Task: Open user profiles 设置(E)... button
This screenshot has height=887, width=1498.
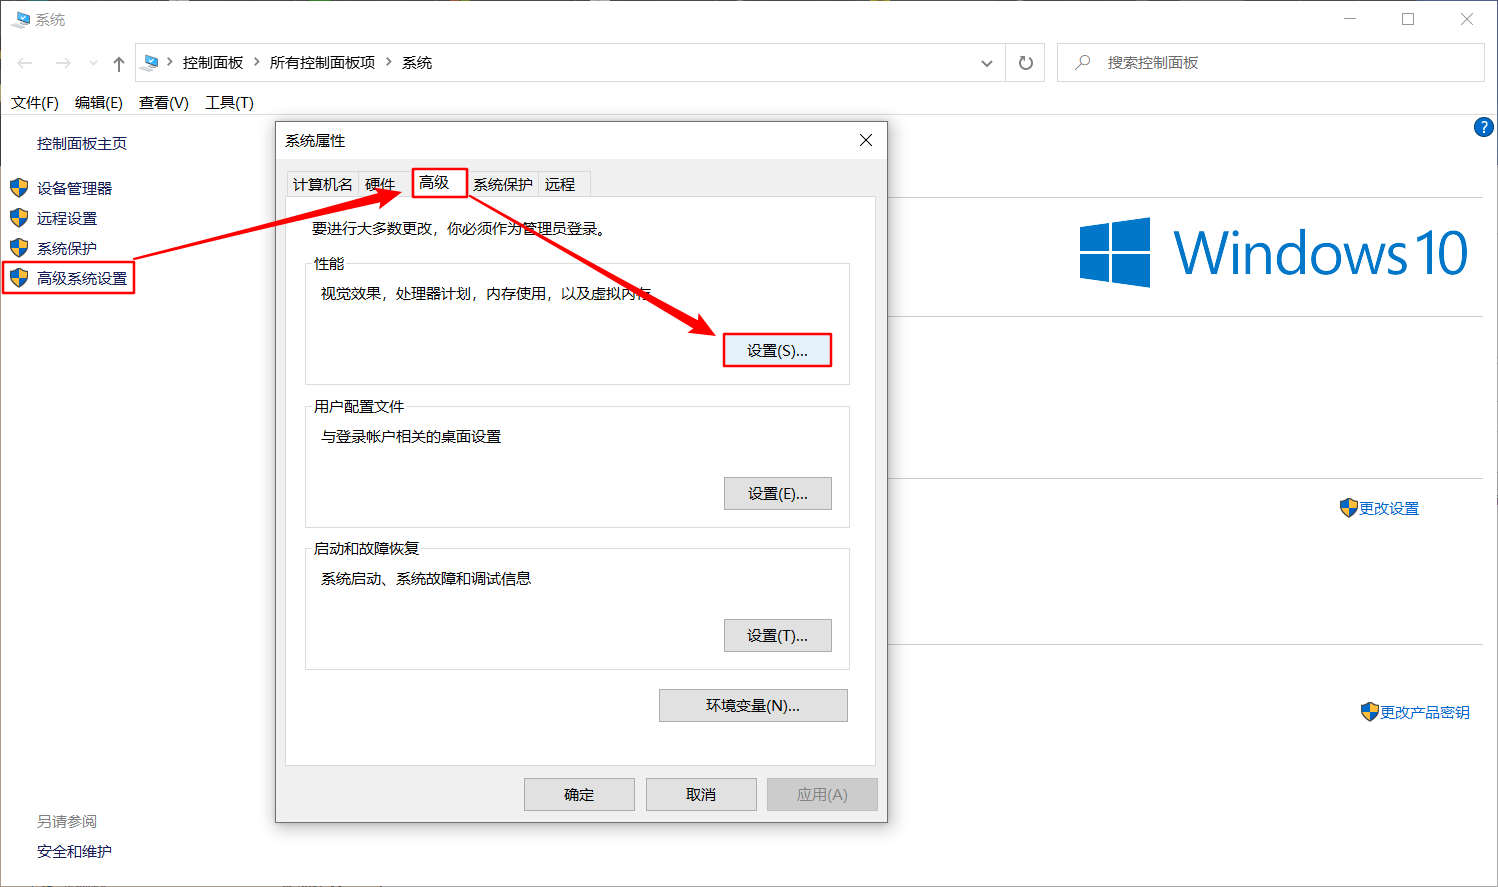Action: 778,494
